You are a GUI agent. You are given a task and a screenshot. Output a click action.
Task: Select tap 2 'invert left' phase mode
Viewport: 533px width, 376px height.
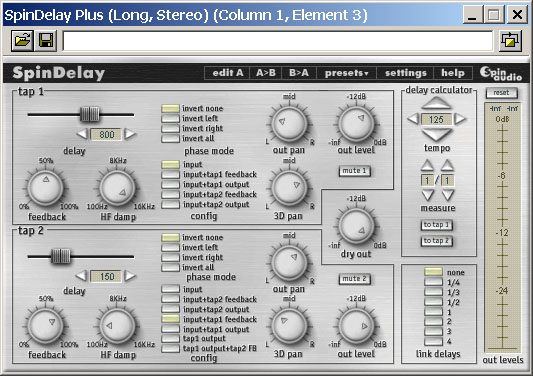coord(170,247)
